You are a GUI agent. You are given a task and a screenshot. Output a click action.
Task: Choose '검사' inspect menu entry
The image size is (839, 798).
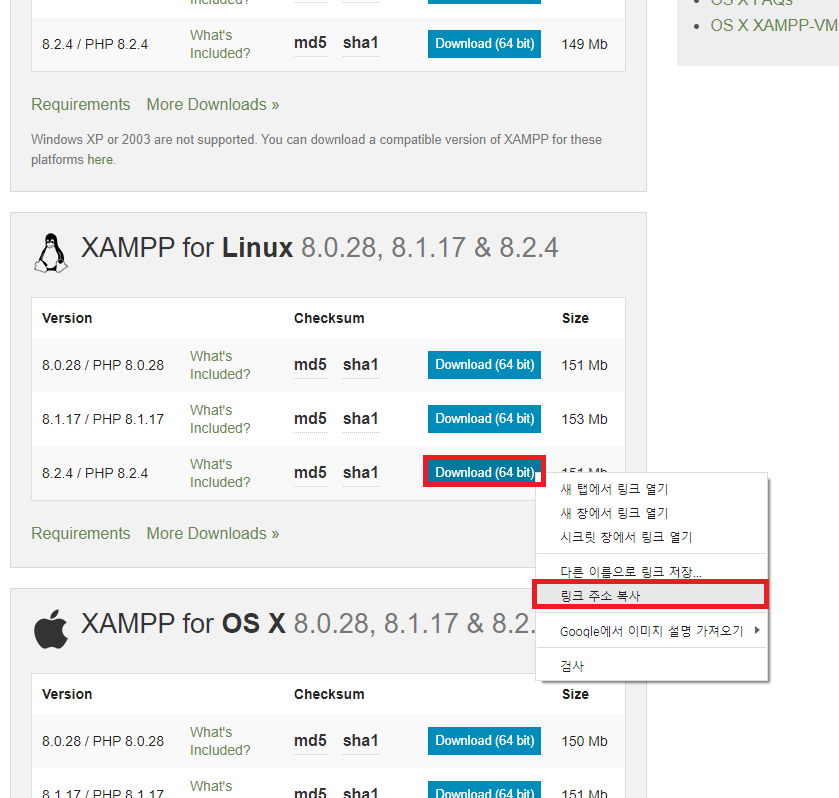[x=652, y=666]
